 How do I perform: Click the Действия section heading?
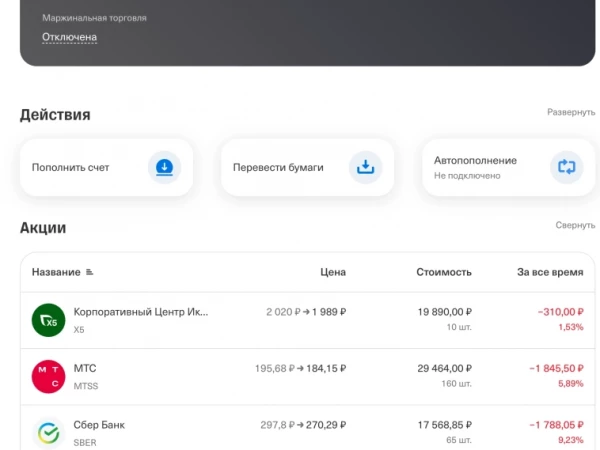click(55, 115)
